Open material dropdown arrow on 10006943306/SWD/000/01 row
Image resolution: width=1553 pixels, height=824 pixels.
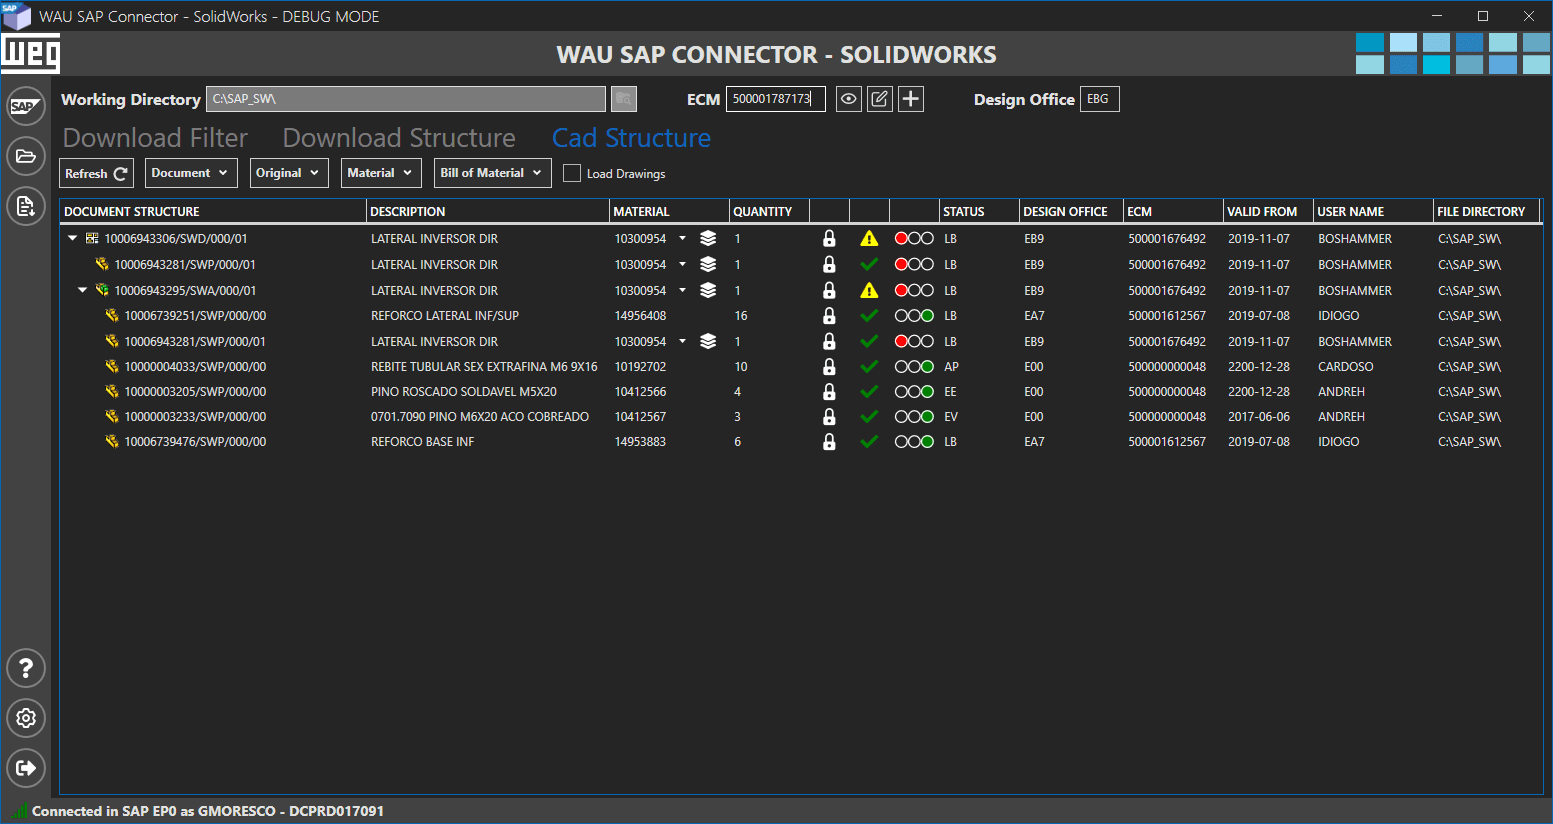(x=682, y=238)
